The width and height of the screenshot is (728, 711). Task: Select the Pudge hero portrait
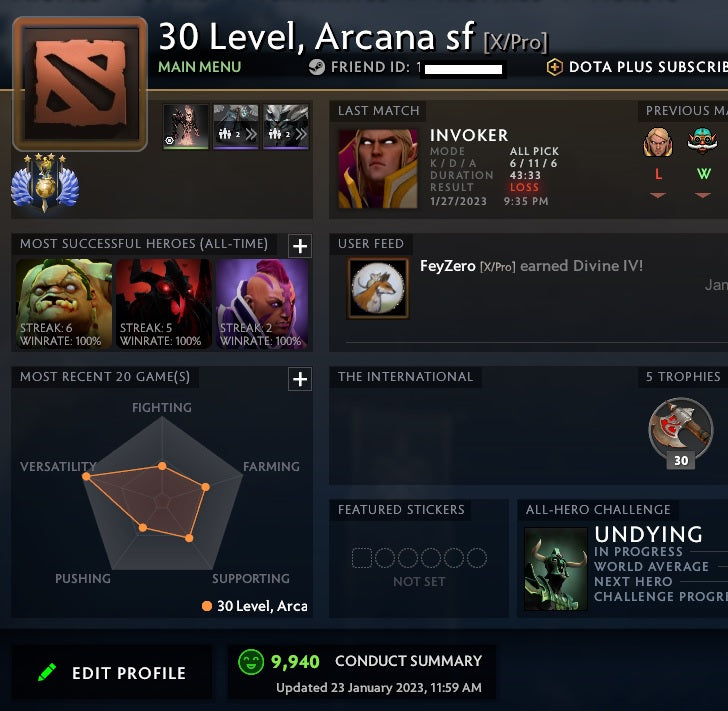64,304
